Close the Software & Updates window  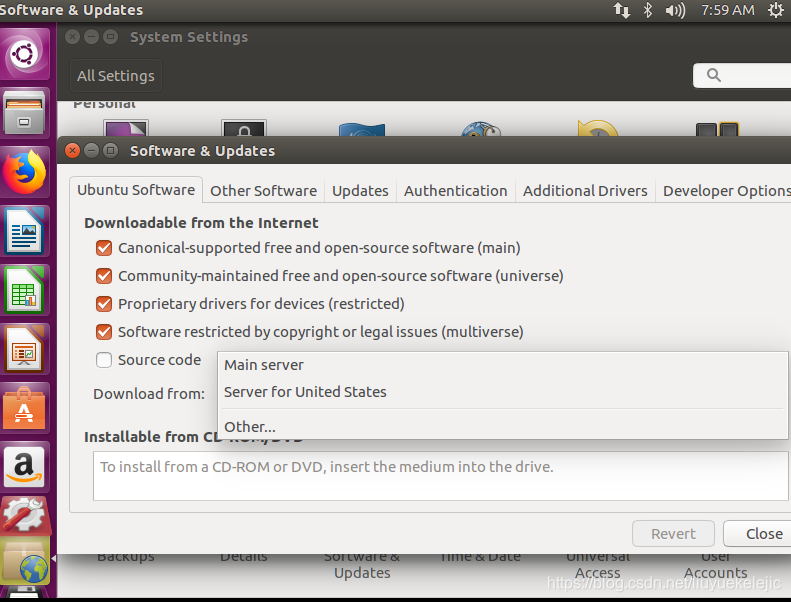[x=73, y=150]
